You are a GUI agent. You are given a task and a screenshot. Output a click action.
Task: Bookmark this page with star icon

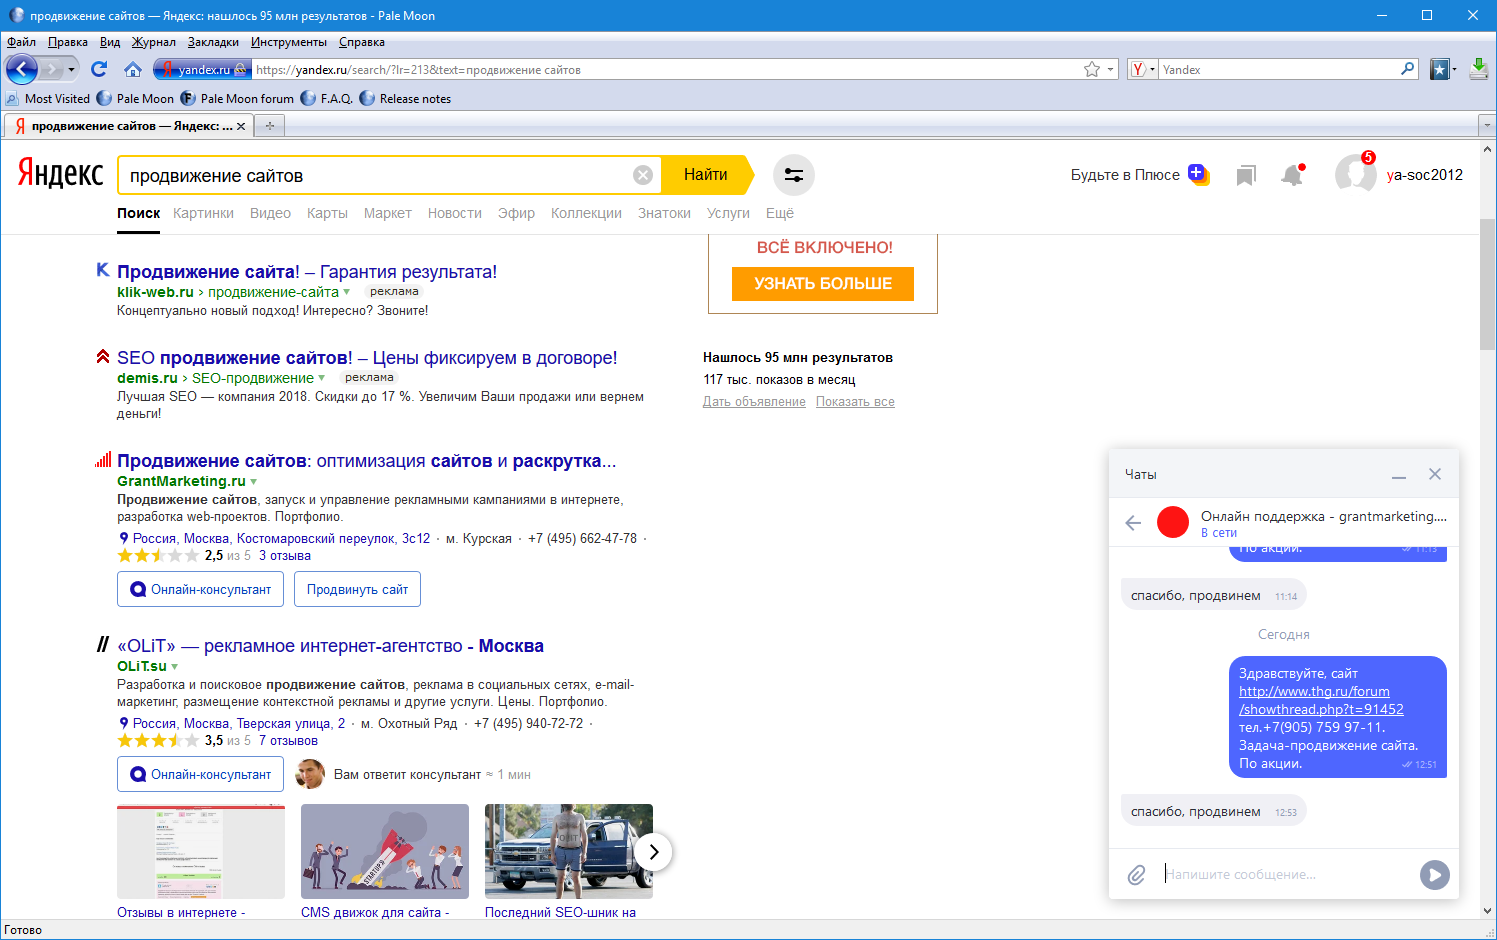(1092, 69)
